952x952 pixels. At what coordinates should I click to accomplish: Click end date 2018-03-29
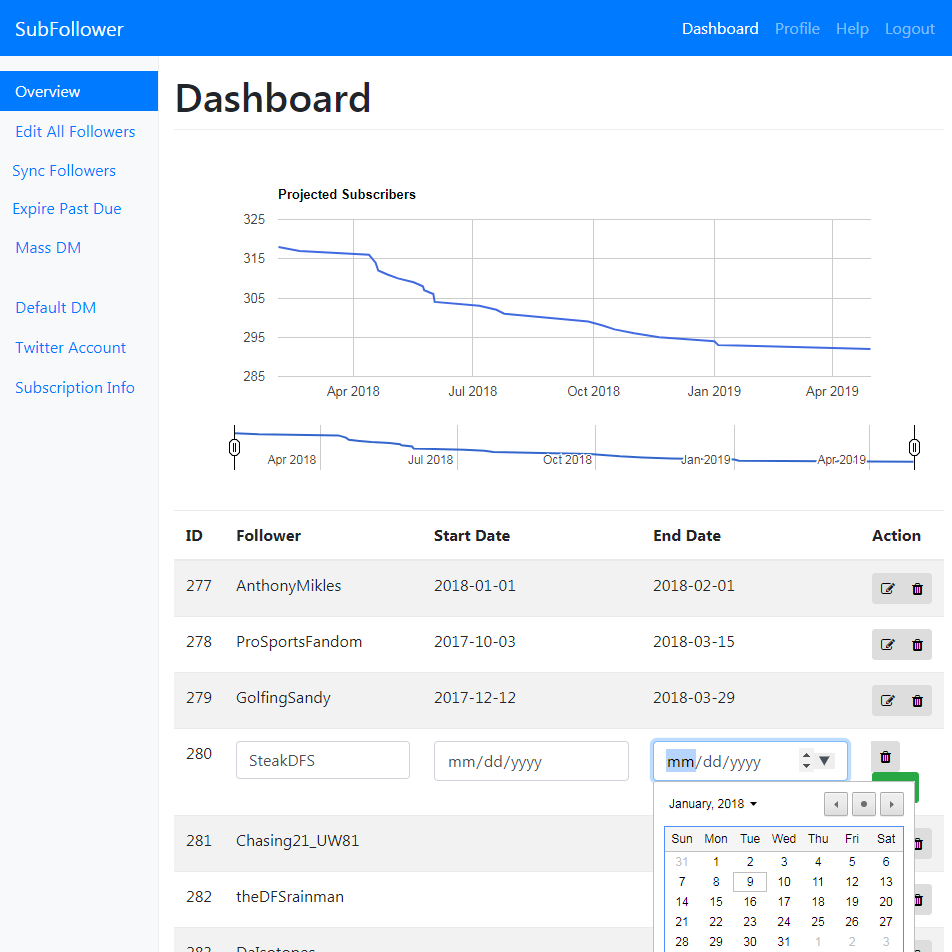tap(693, 698)
